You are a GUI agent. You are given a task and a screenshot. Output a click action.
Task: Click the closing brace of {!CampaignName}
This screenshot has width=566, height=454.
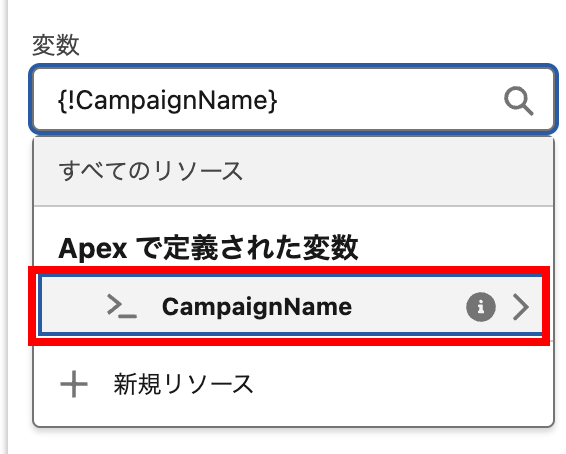pyautogui.click(x=273, y=101)
